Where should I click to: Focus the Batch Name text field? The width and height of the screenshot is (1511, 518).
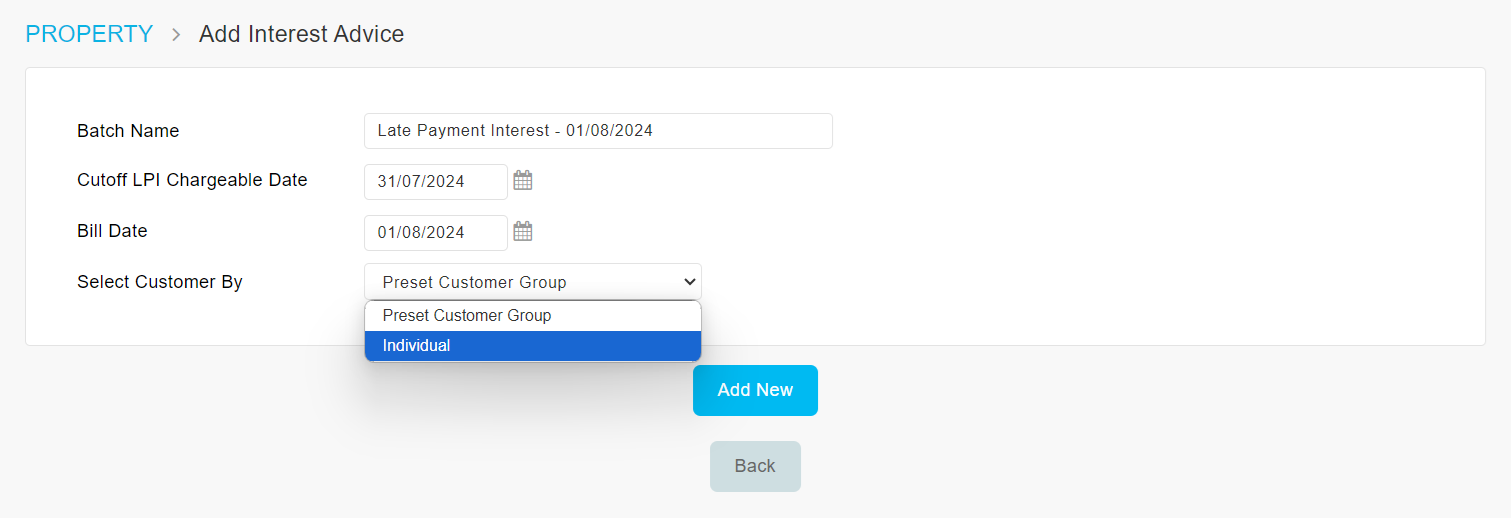[x=598, y=131]
